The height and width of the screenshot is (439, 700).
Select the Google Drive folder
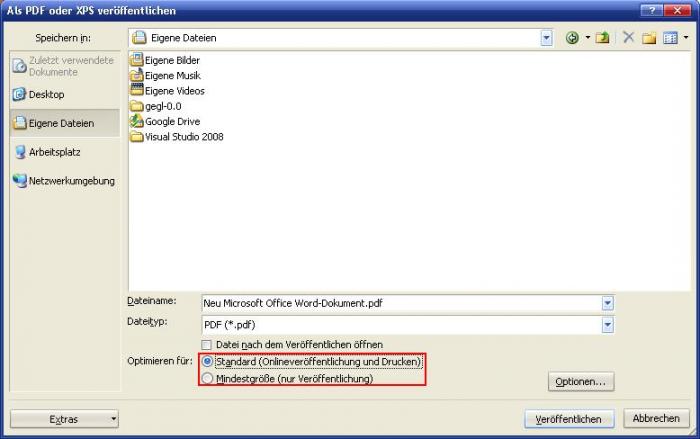[165, 121]
